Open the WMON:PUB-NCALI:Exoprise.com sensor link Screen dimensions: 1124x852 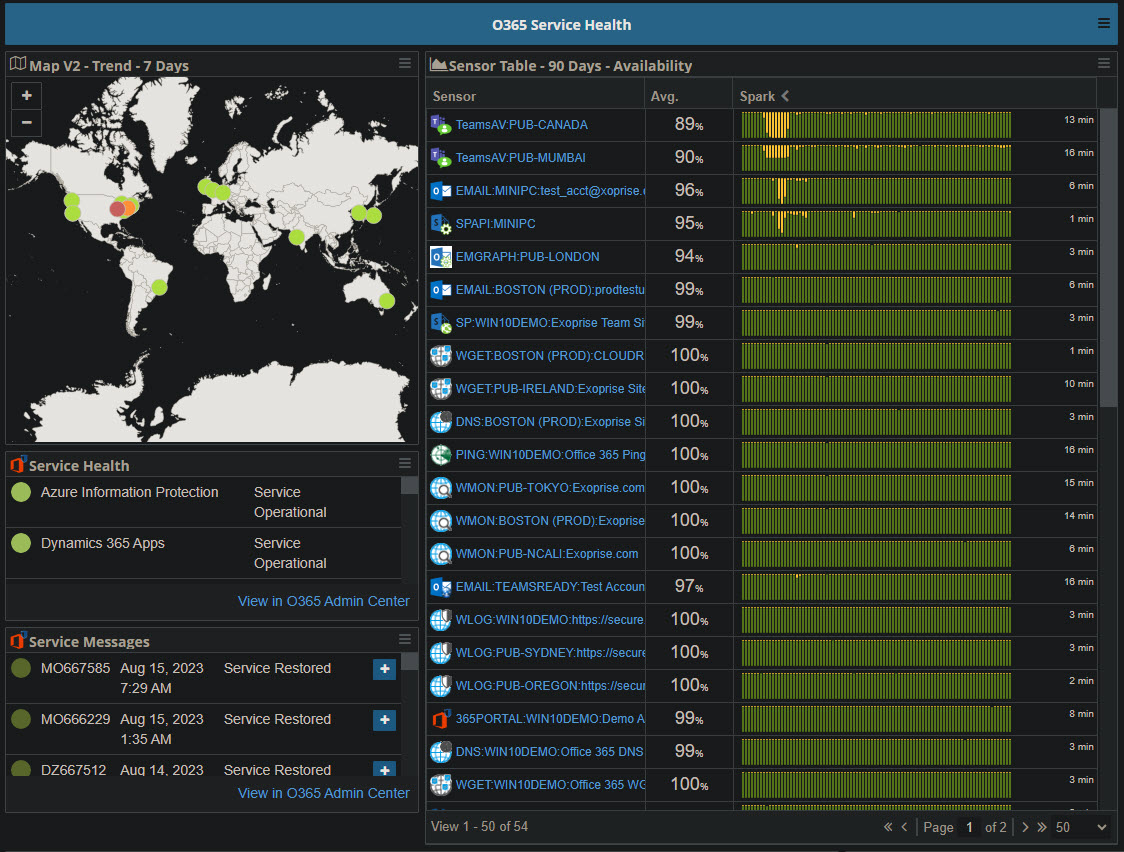coord(546,554)
